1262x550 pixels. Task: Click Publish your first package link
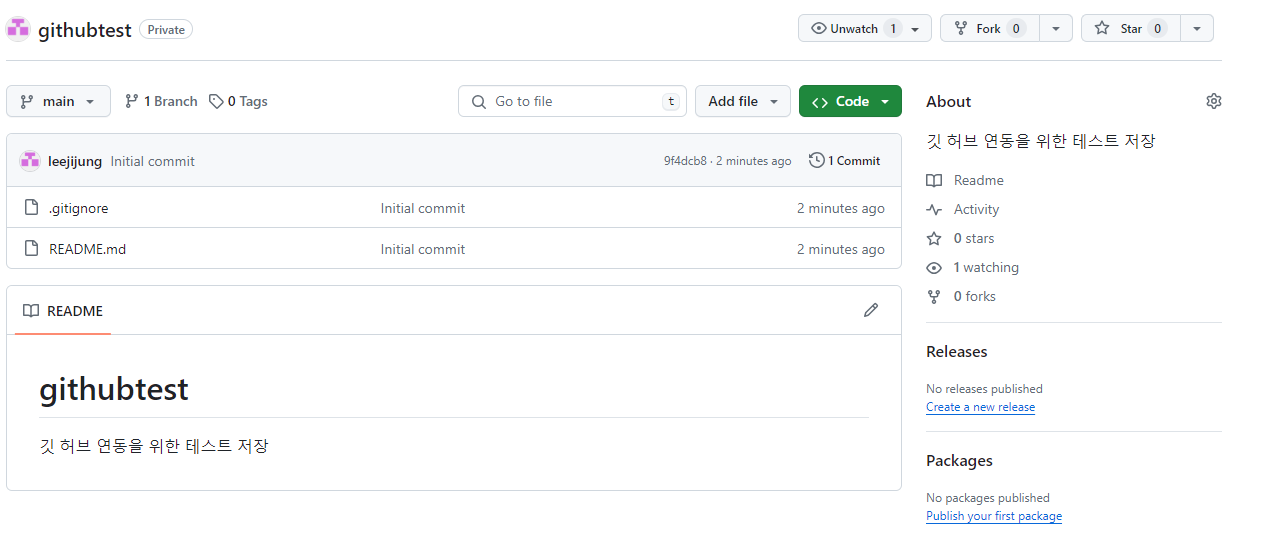994,516
